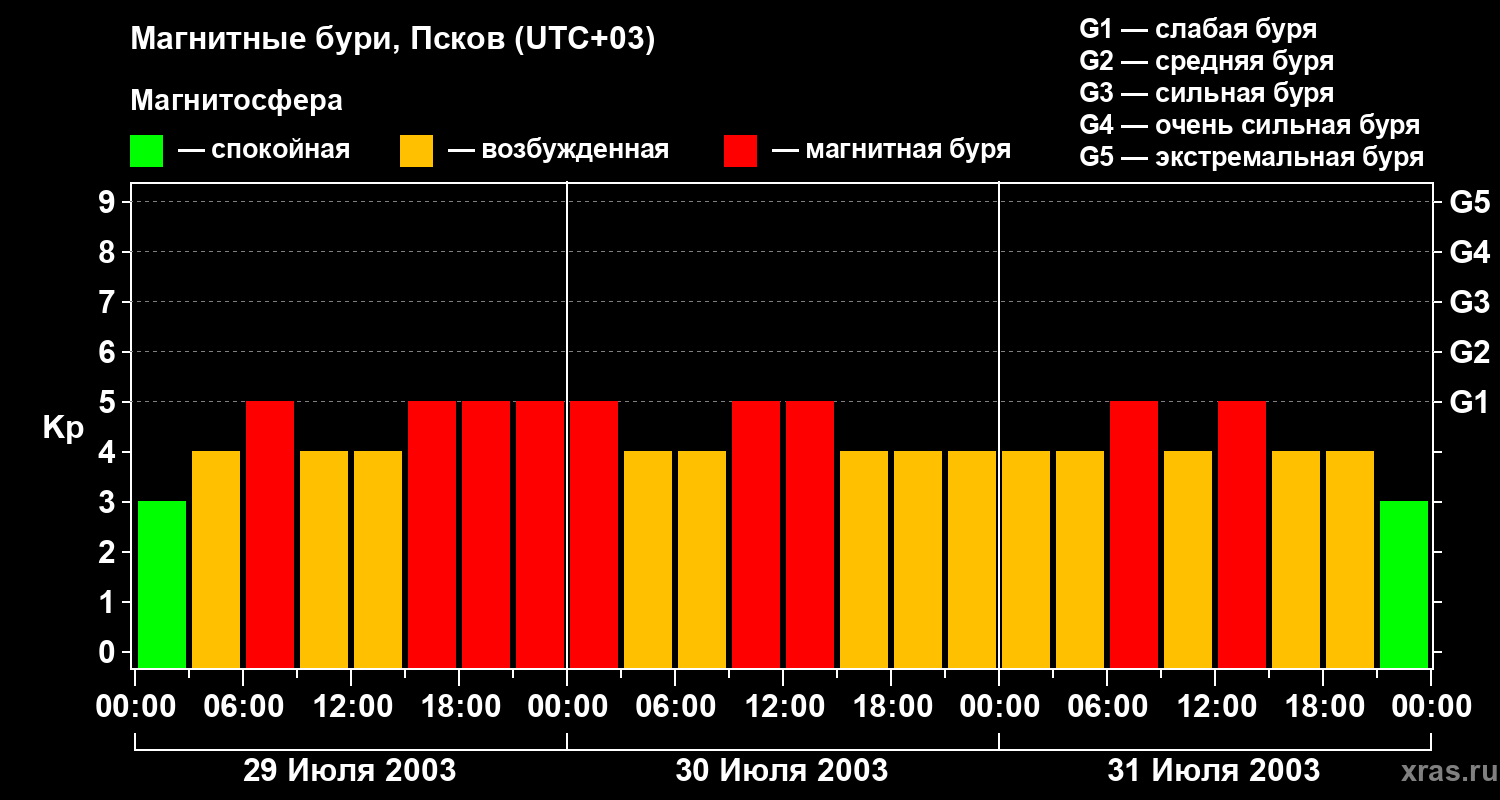Click the 'G1' right-axis tick label
The height and width of the screenshot is (800, 1500).
pyautogui.click(x=1469, y=402)
